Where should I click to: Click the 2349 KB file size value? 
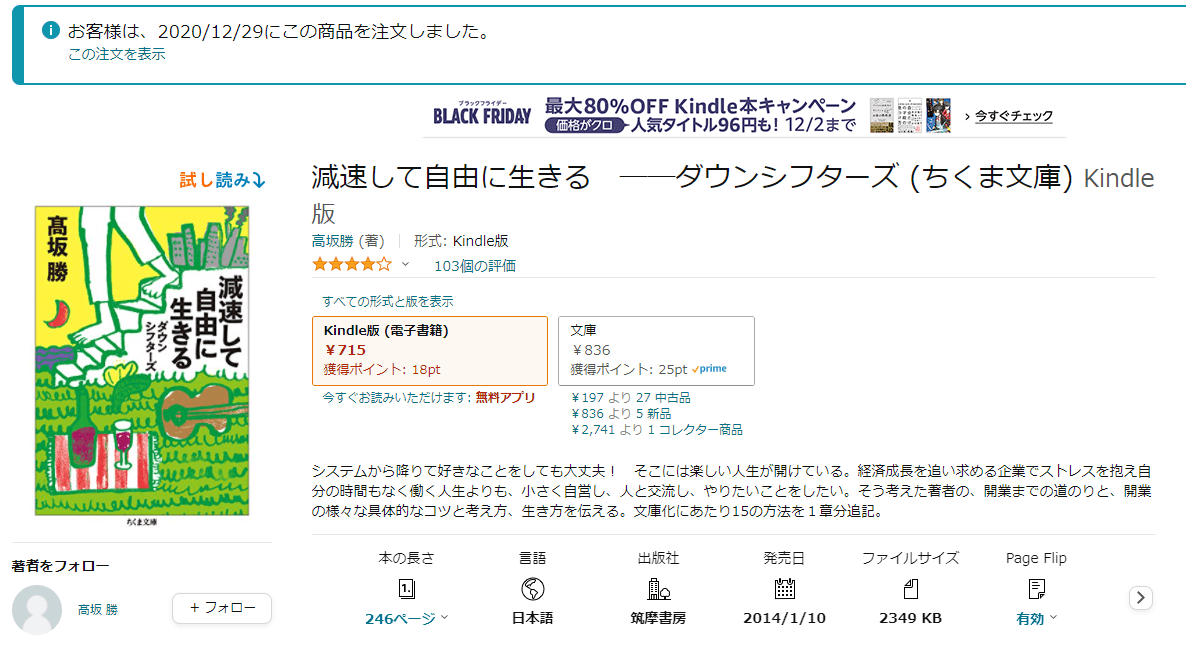(x=911, y=618)
